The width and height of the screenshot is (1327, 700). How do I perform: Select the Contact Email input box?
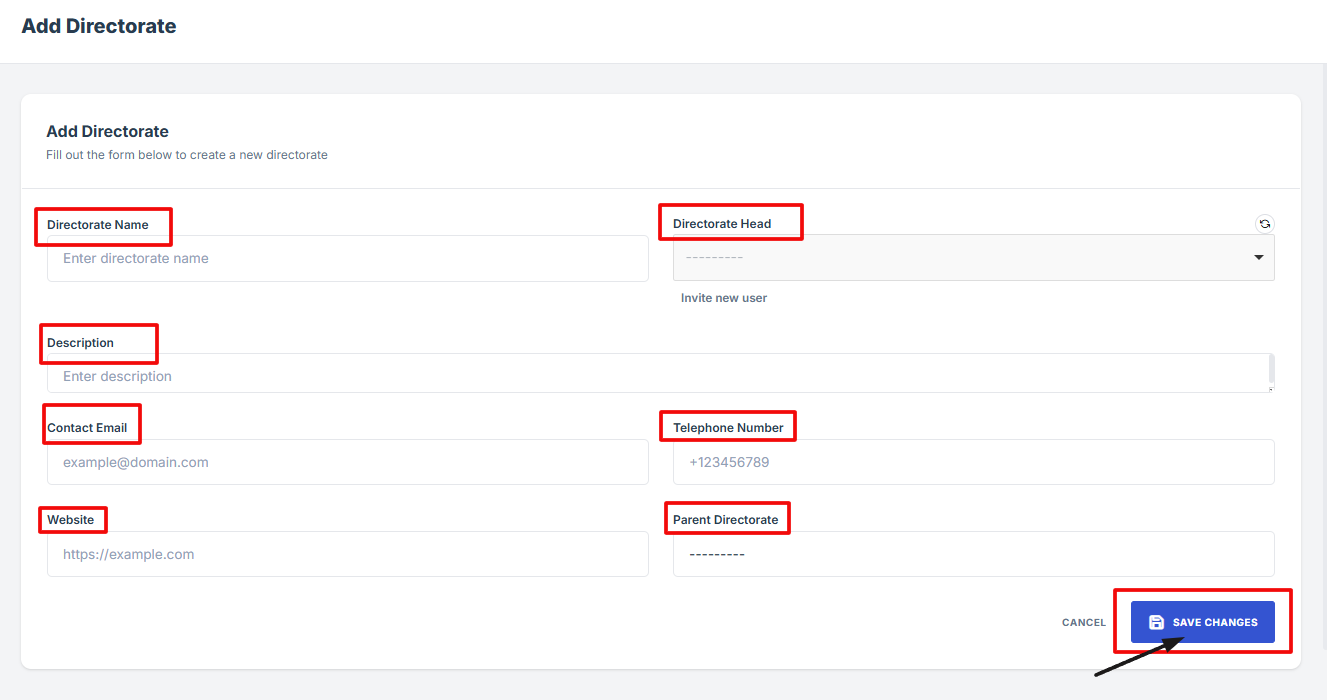(x=347, y=462)
